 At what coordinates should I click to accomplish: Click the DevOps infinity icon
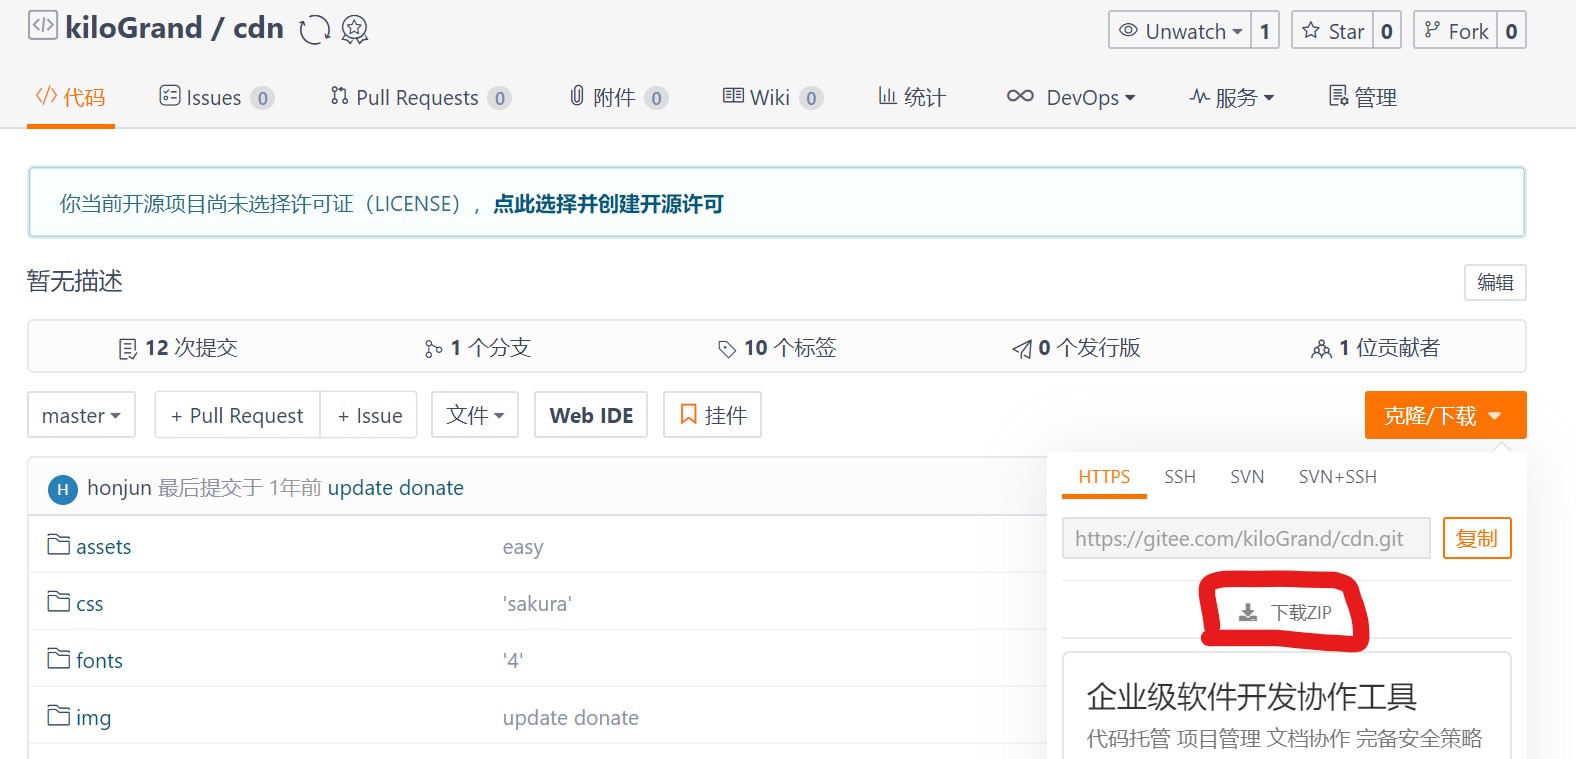point(1020,96)
